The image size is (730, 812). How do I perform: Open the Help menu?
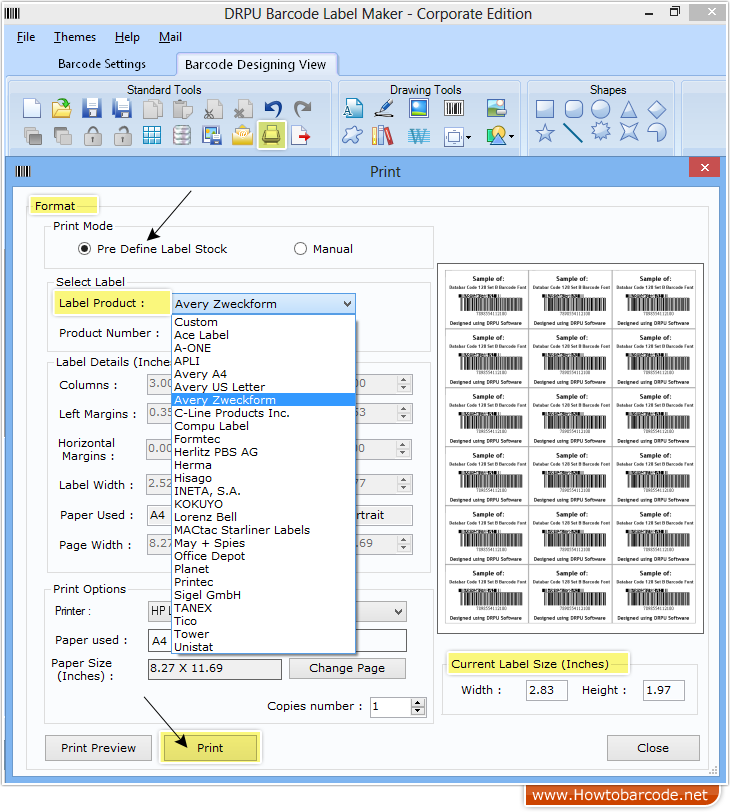point(127,37)
